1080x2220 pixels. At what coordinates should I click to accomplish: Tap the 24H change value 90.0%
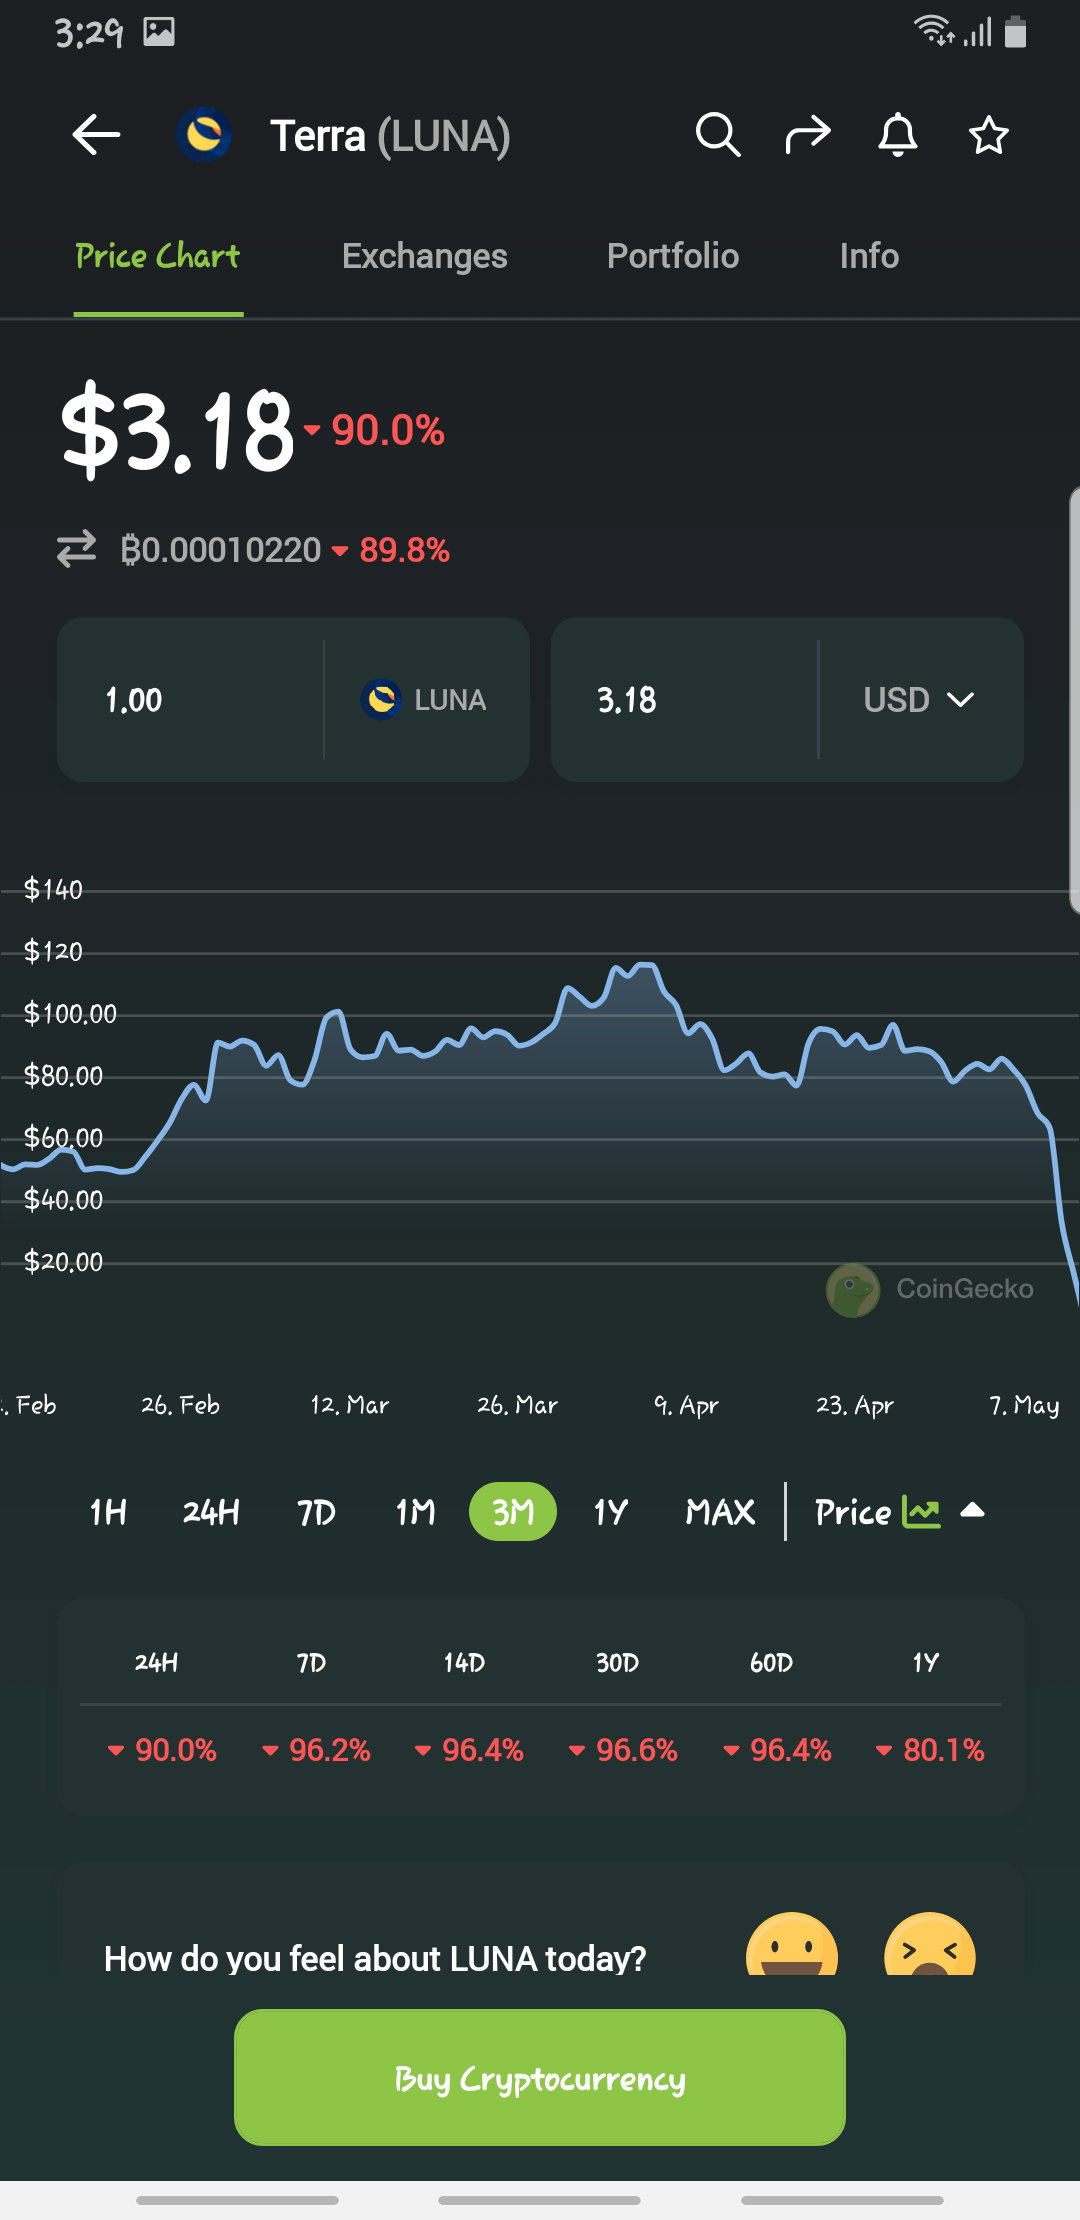pos(162,1750)
